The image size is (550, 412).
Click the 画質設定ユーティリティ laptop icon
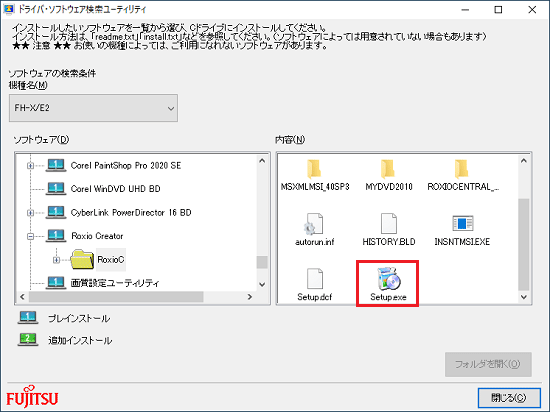coord(56,283)
